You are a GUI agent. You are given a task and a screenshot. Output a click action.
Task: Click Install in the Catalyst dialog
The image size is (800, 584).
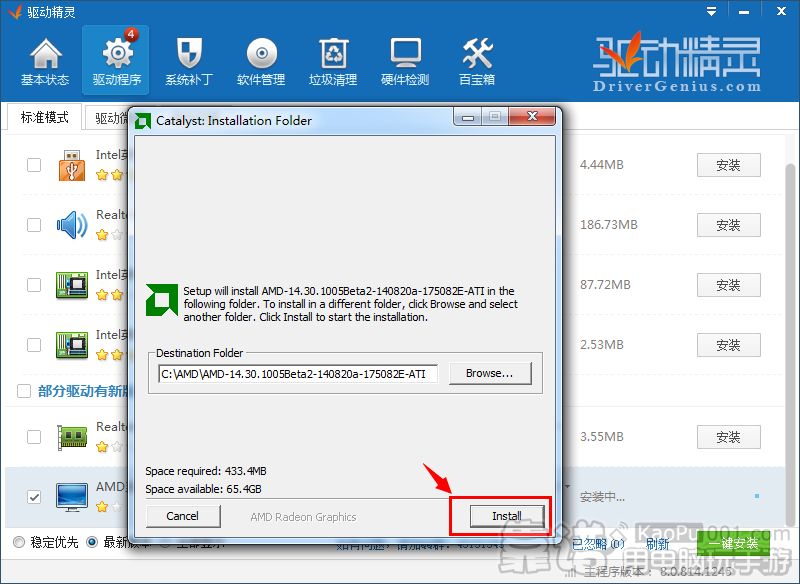[x=507, y=516]
